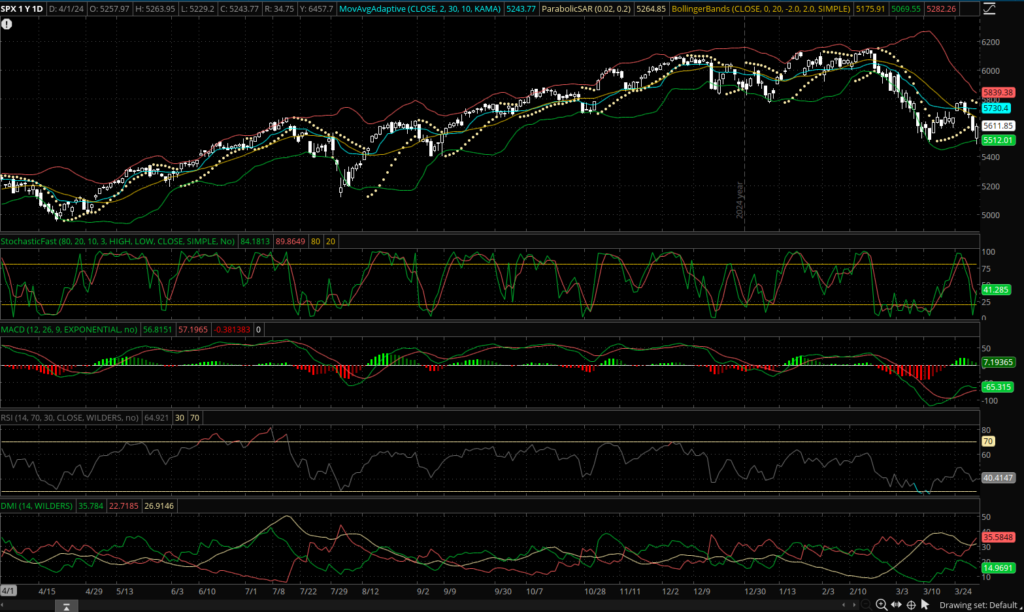Viewport: 1024px width, 612px height.
Task: Click the double-arrow pan icon
Action: (896, 605)
